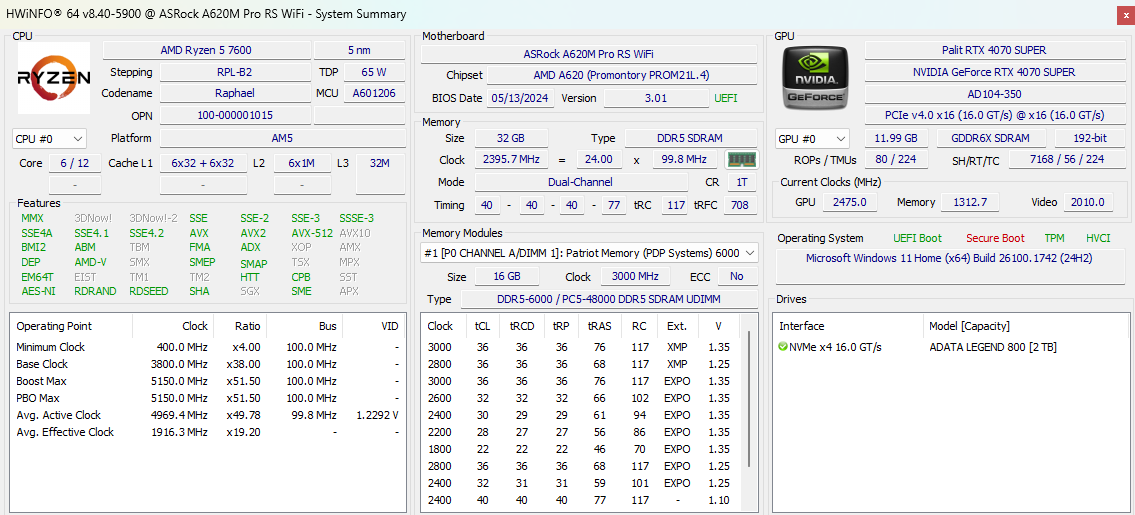Click the PCIe v4.0 x16 link field
This screenshot has height=515, width=1135.
pyautogui.click(x=994, y=115)
